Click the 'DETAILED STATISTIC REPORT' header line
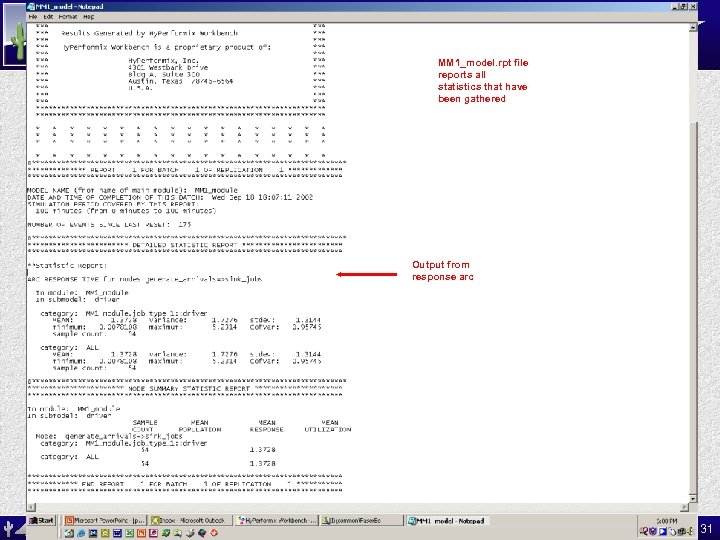This screenshot has width=720, height=540. pos(185,245)
